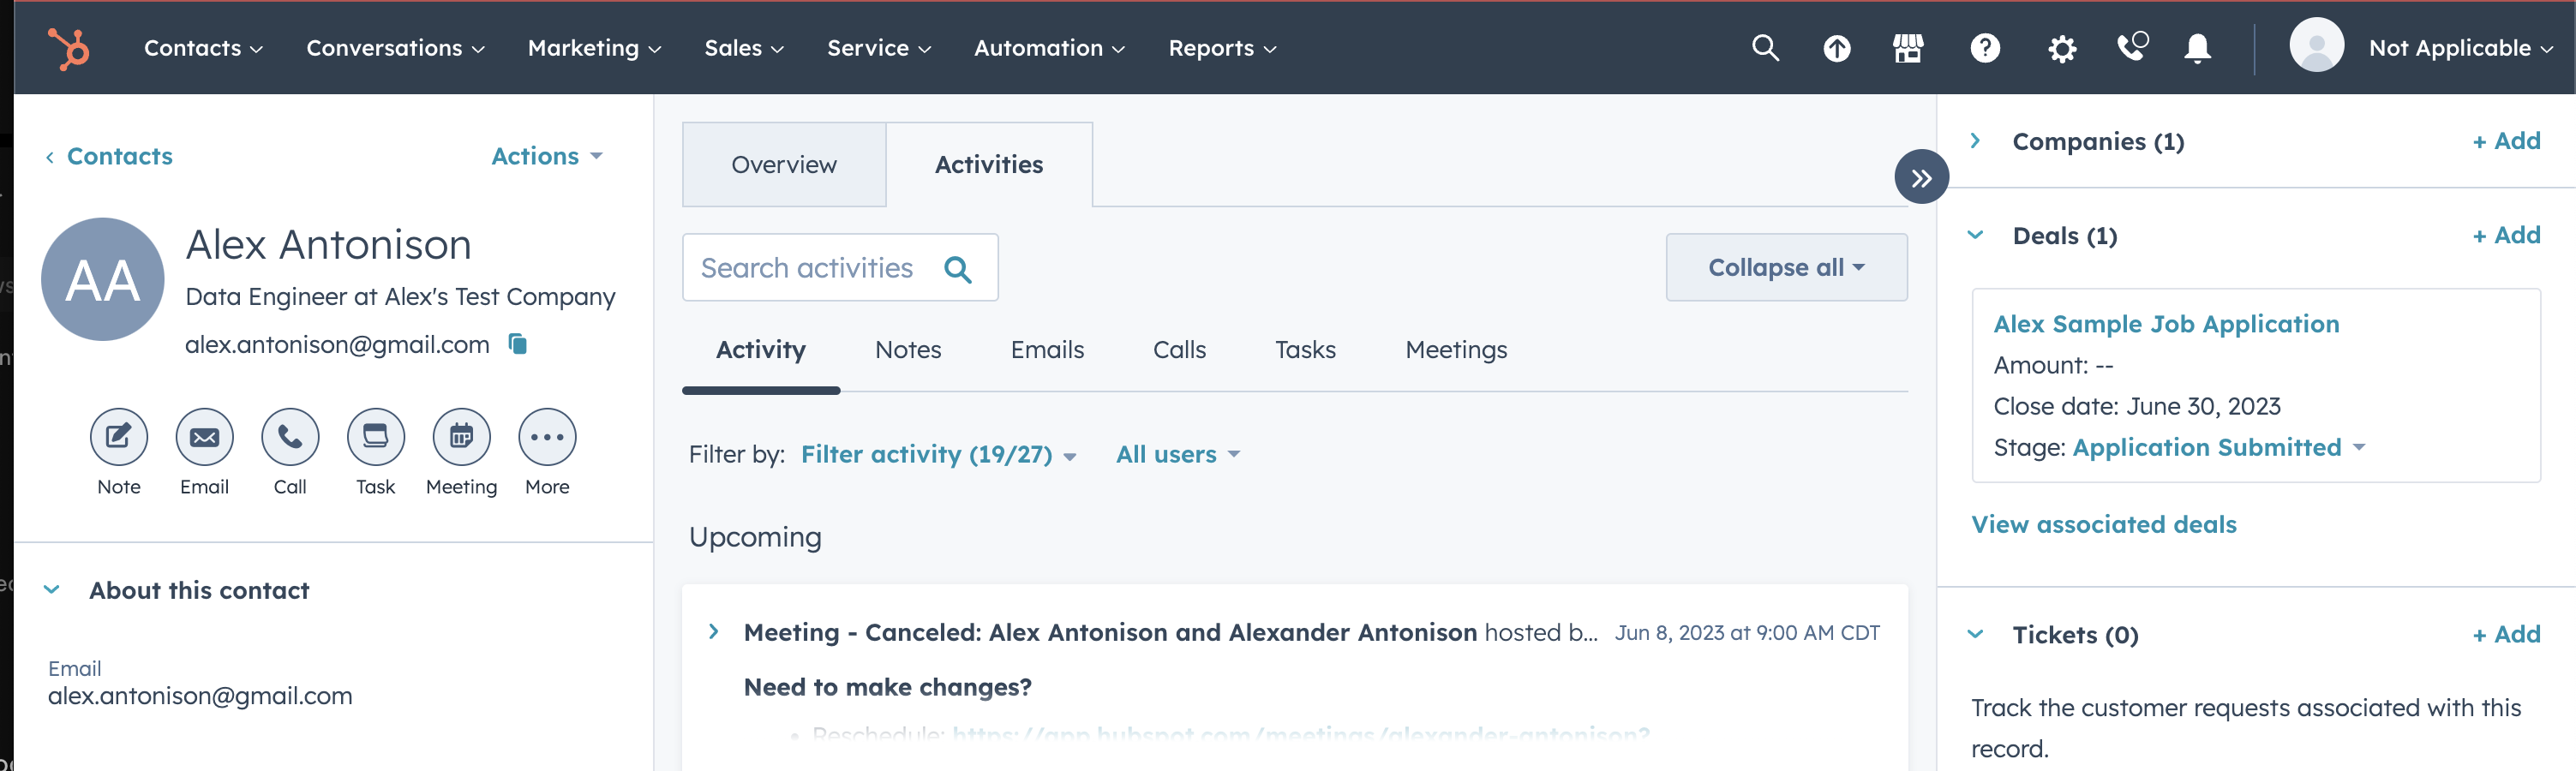Switch to the Overview tab
The width and height of the screenshot is (2576, 771).
point(784,165)
